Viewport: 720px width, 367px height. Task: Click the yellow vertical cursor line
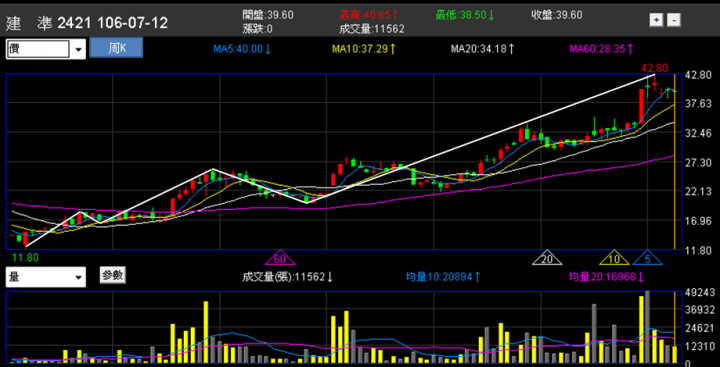coord(674,161)
